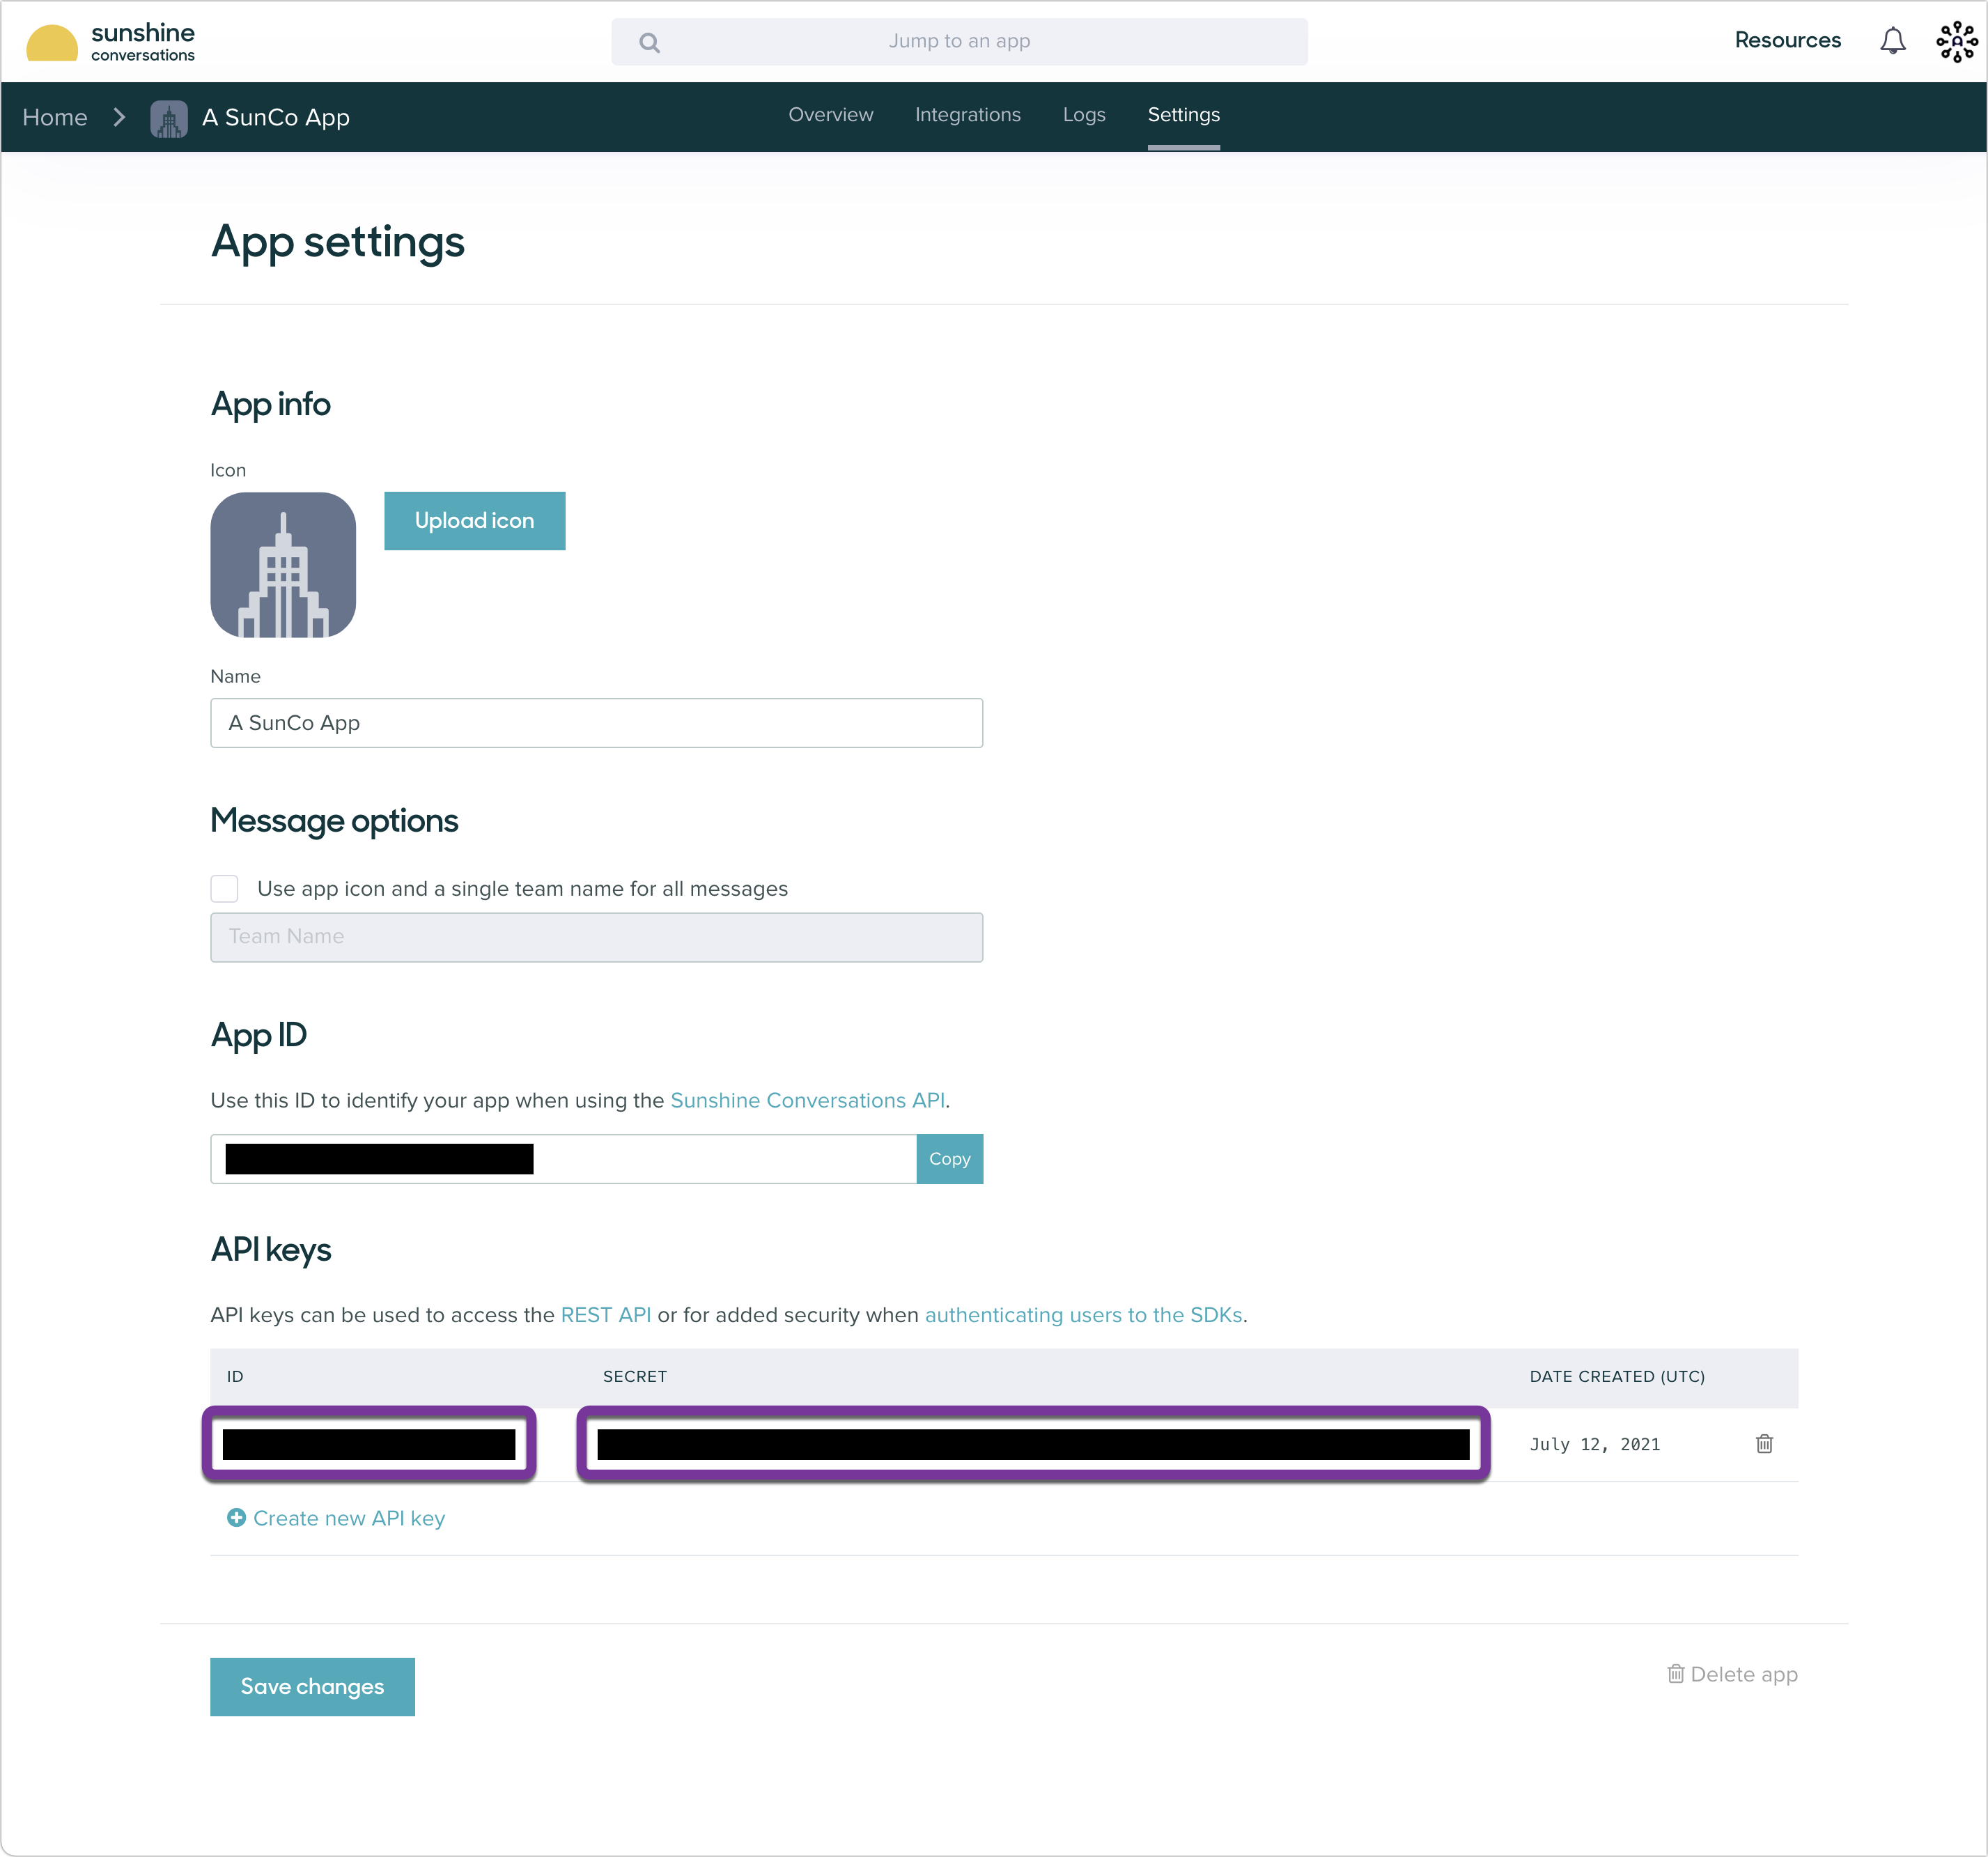Click the A SunCo App building icon

(169, 117)
